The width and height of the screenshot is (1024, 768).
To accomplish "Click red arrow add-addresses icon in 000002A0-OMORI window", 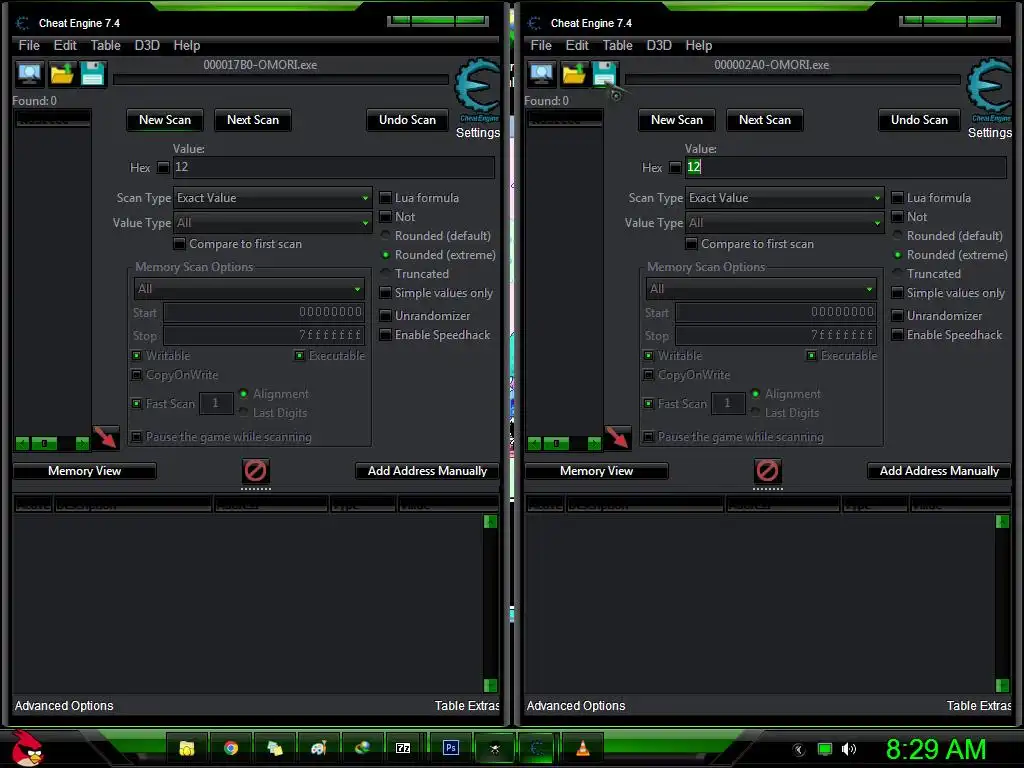I will (x=617, y=437).
